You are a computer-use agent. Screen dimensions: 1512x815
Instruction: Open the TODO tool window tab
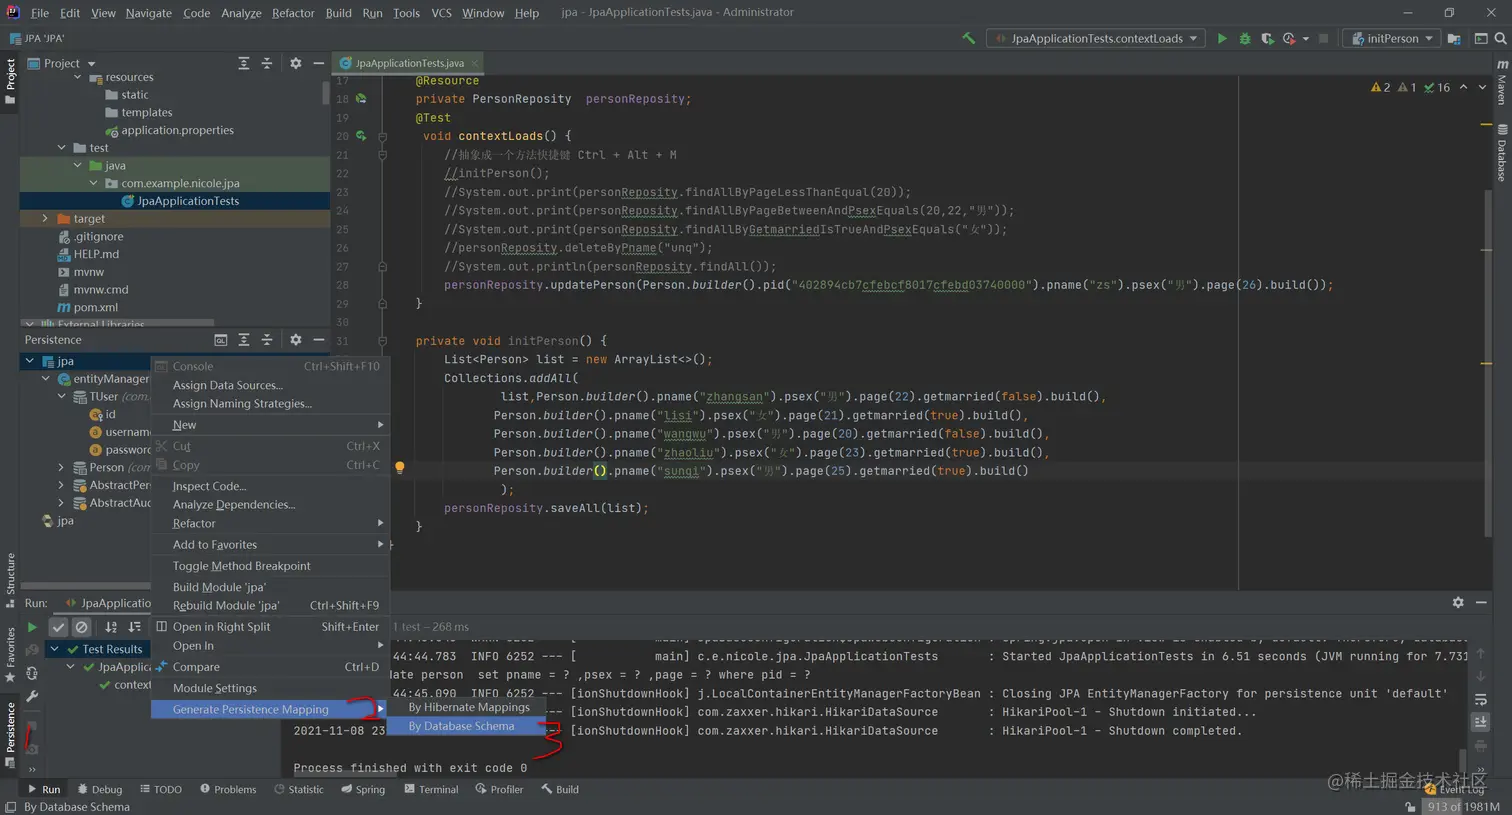160,789
